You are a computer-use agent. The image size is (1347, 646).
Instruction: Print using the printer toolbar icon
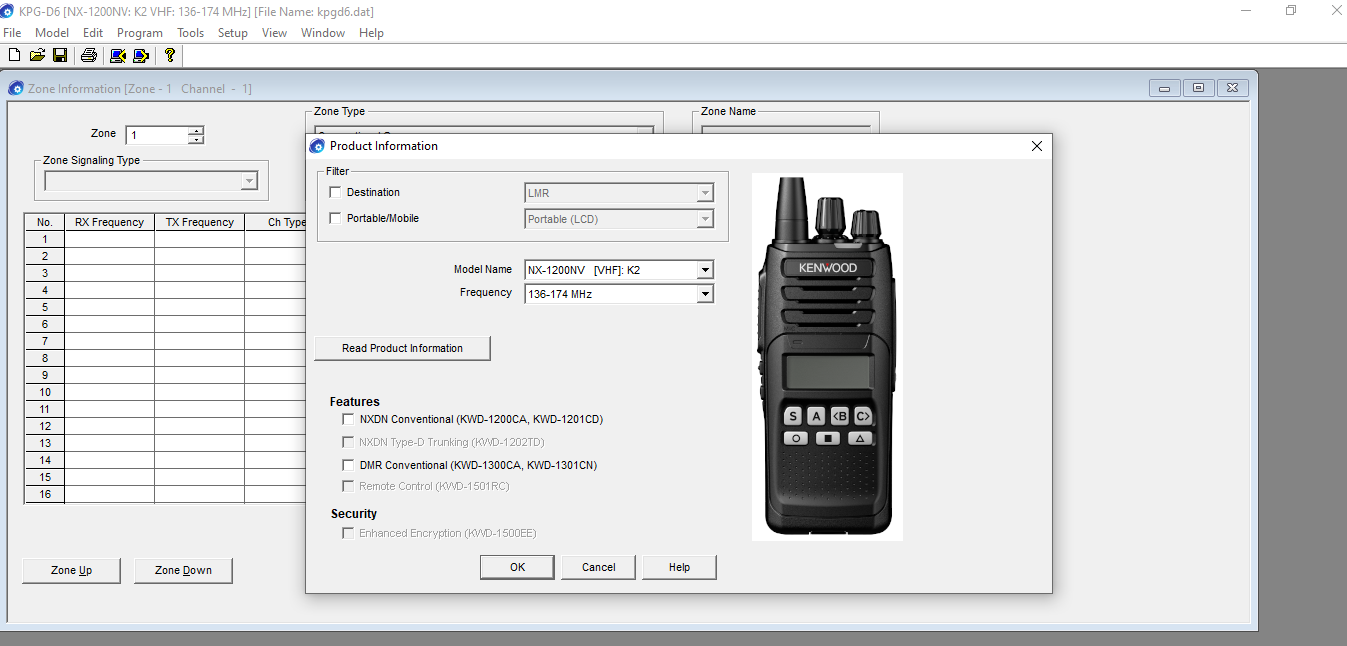(x=89, y=55)
